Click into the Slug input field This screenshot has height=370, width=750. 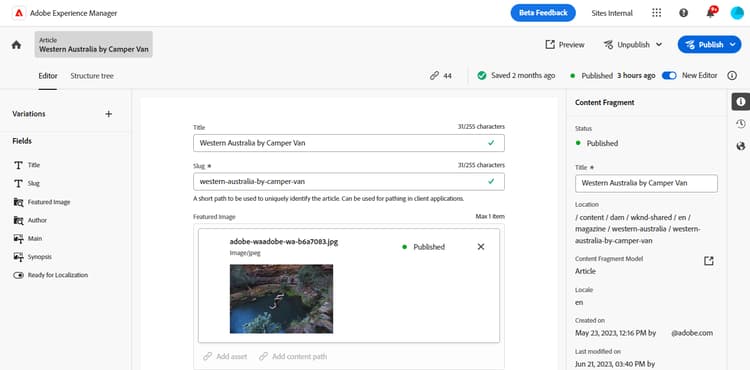point(349,182)
